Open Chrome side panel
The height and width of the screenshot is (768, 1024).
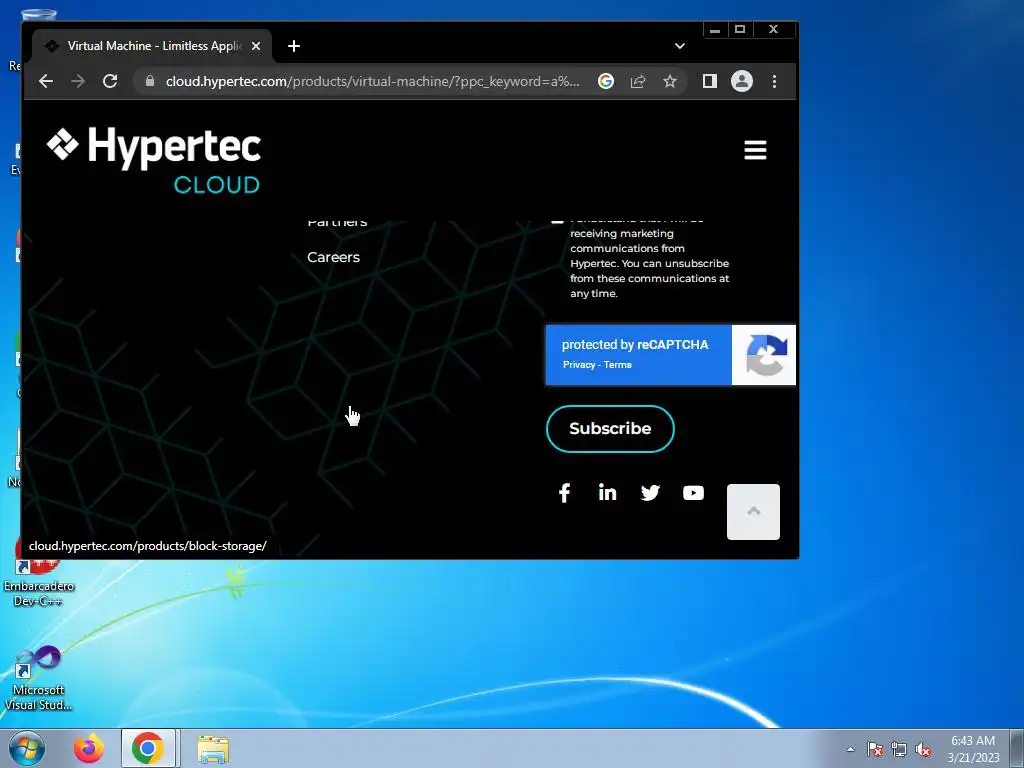click(709, 81)
